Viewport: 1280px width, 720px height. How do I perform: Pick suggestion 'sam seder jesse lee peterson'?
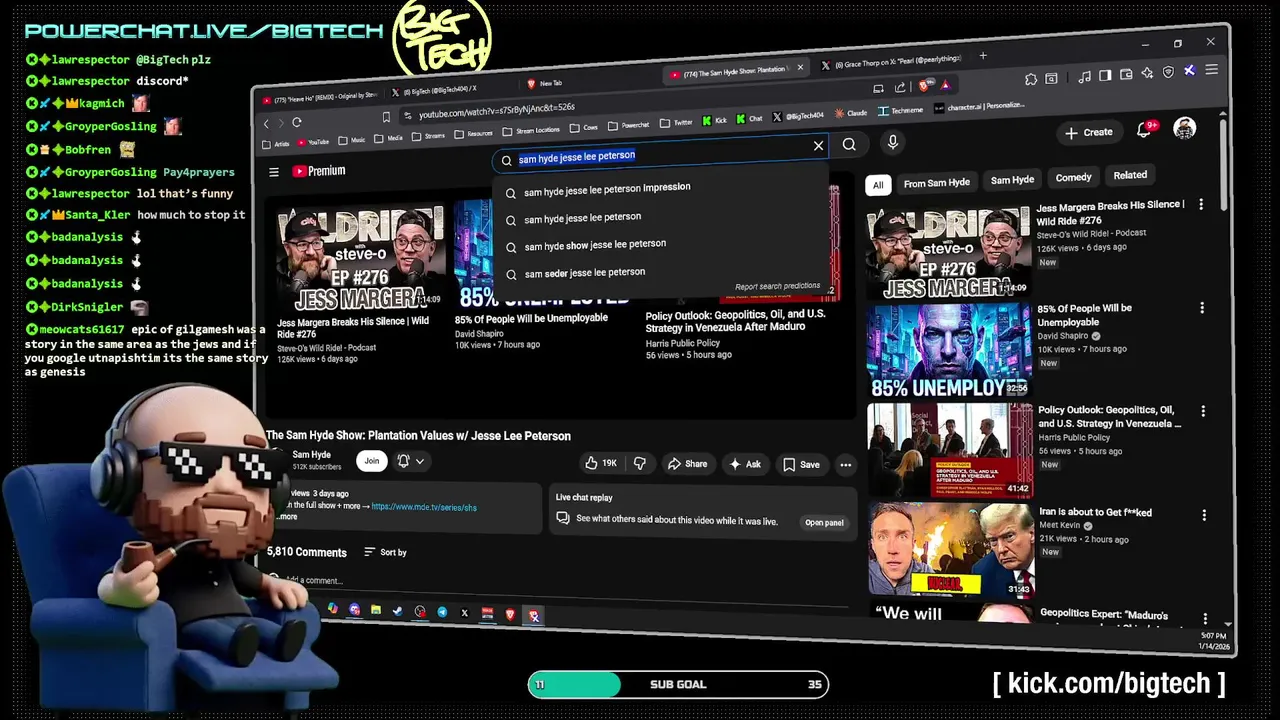point(585,273)
